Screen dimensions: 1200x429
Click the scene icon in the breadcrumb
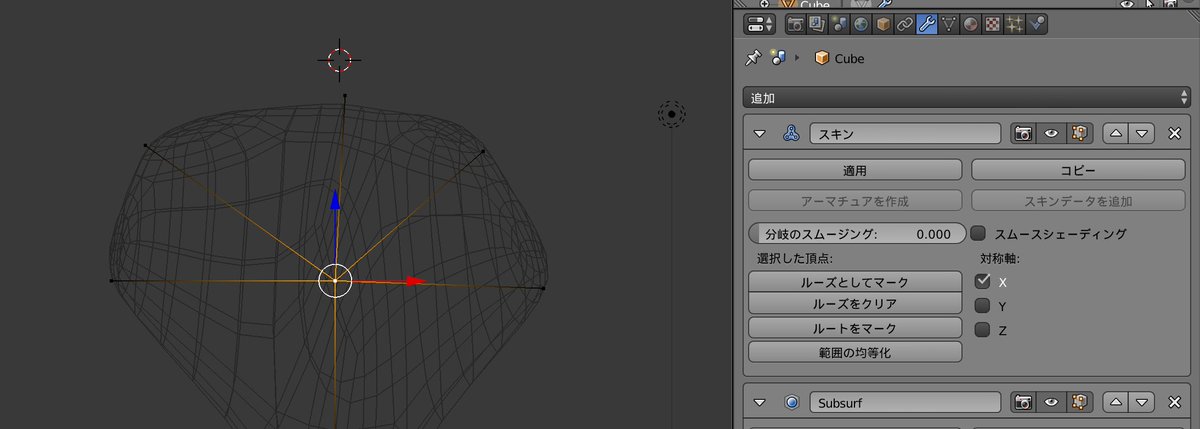pos(778,58)
